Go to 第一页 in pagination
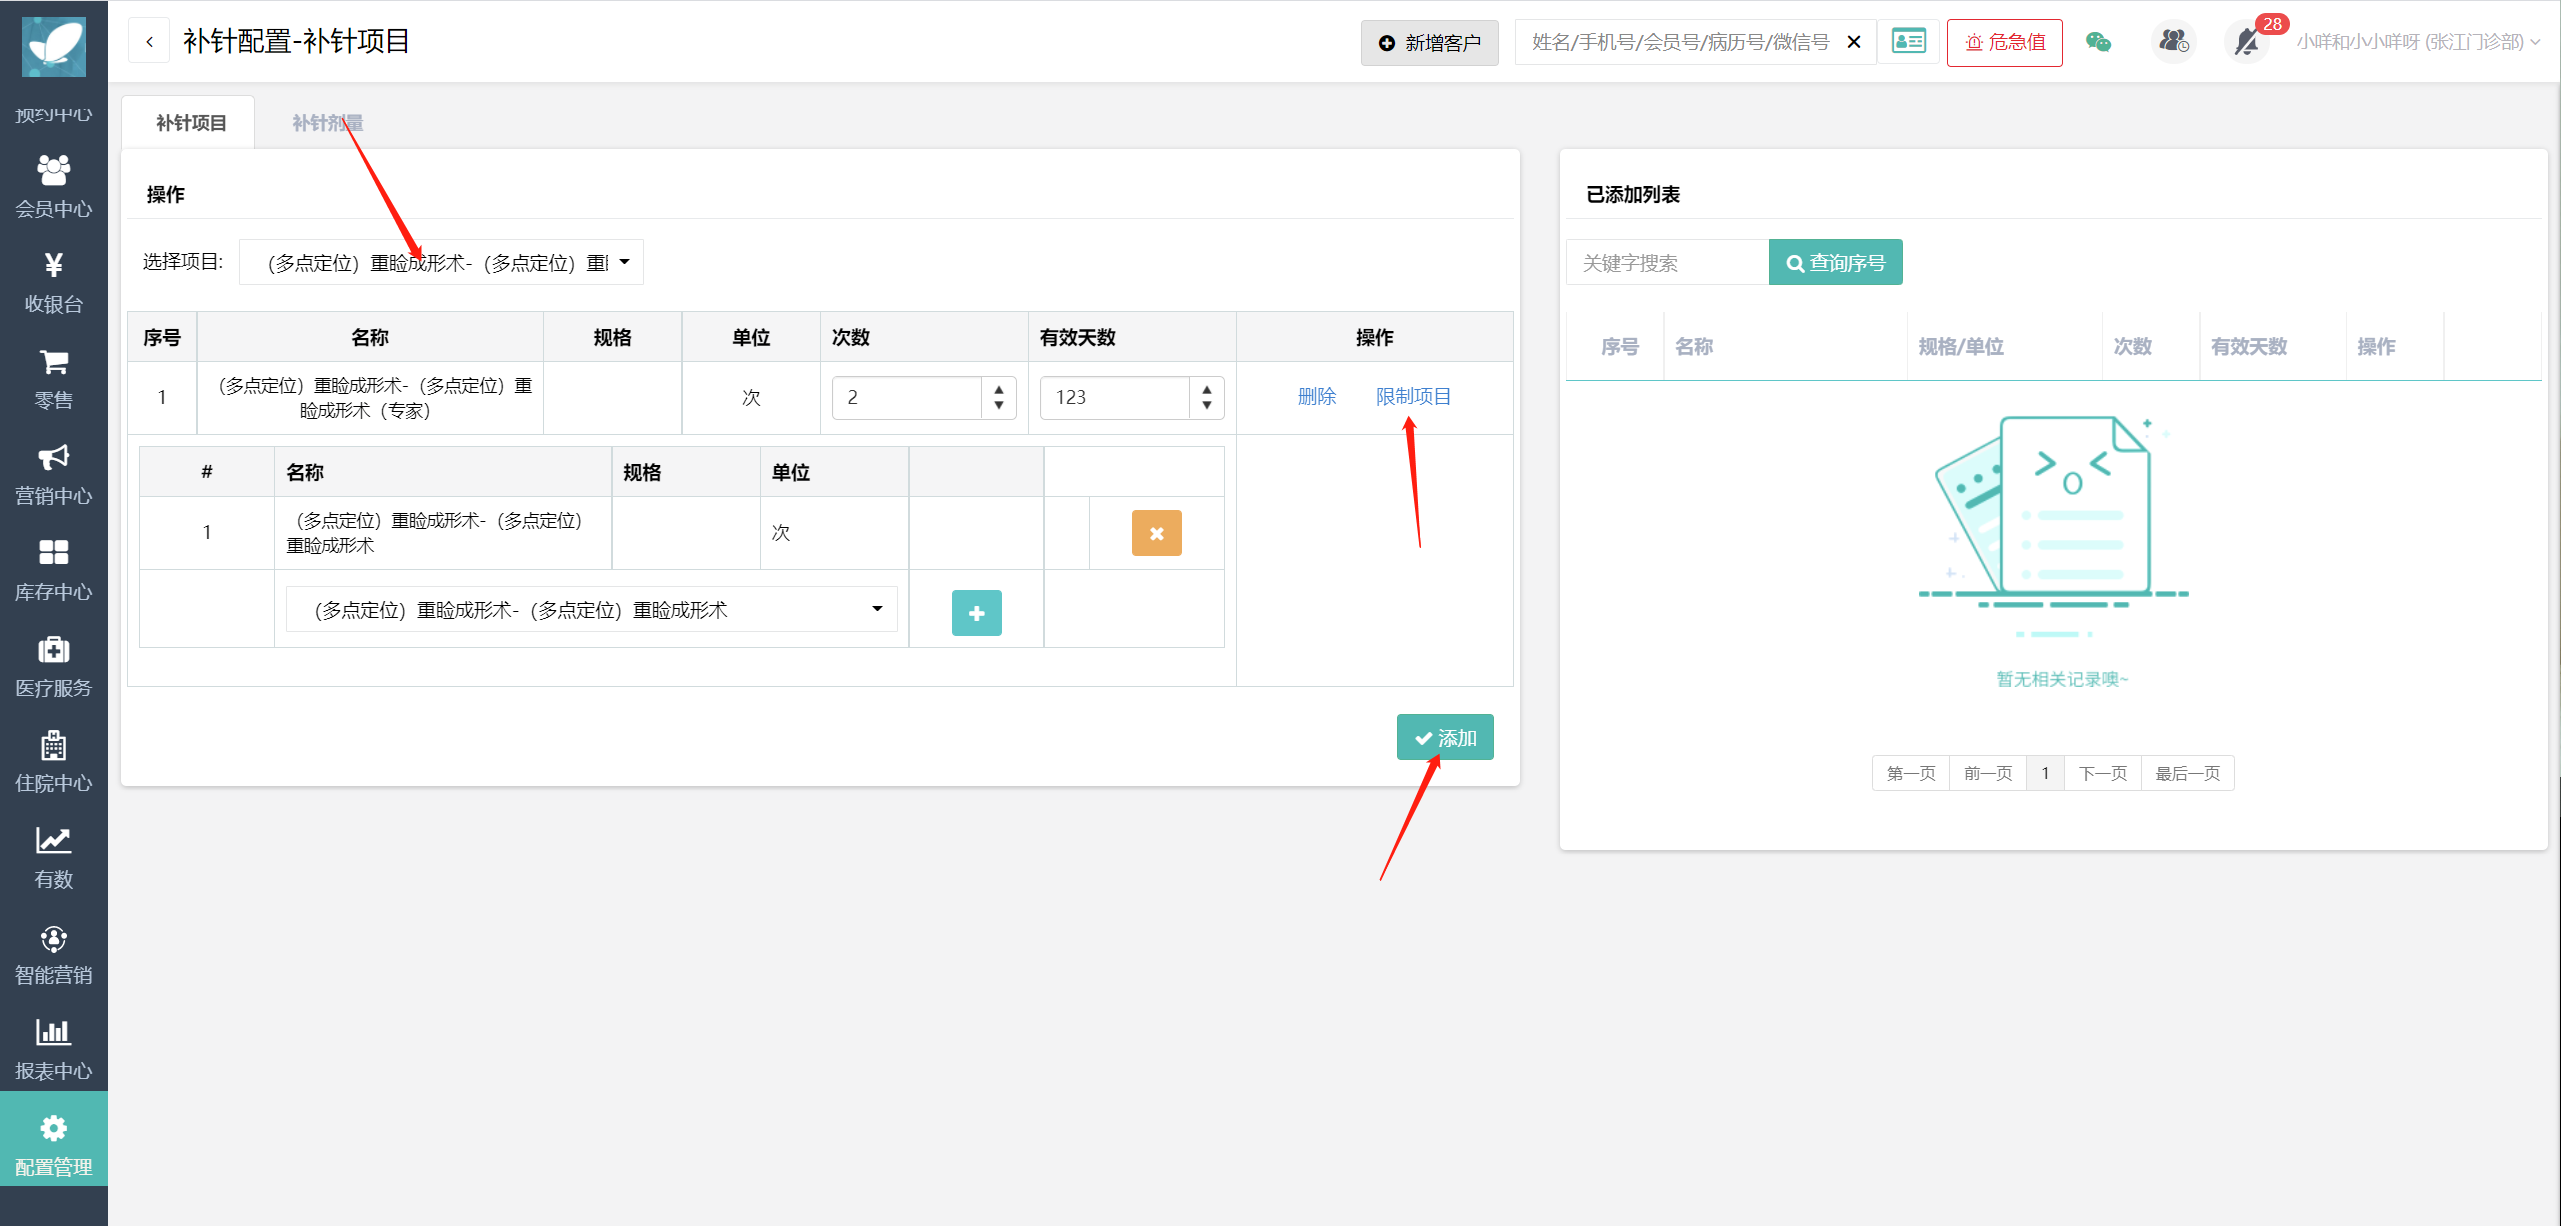Screen dimensions: 2561x1226 pos(1910,773)
